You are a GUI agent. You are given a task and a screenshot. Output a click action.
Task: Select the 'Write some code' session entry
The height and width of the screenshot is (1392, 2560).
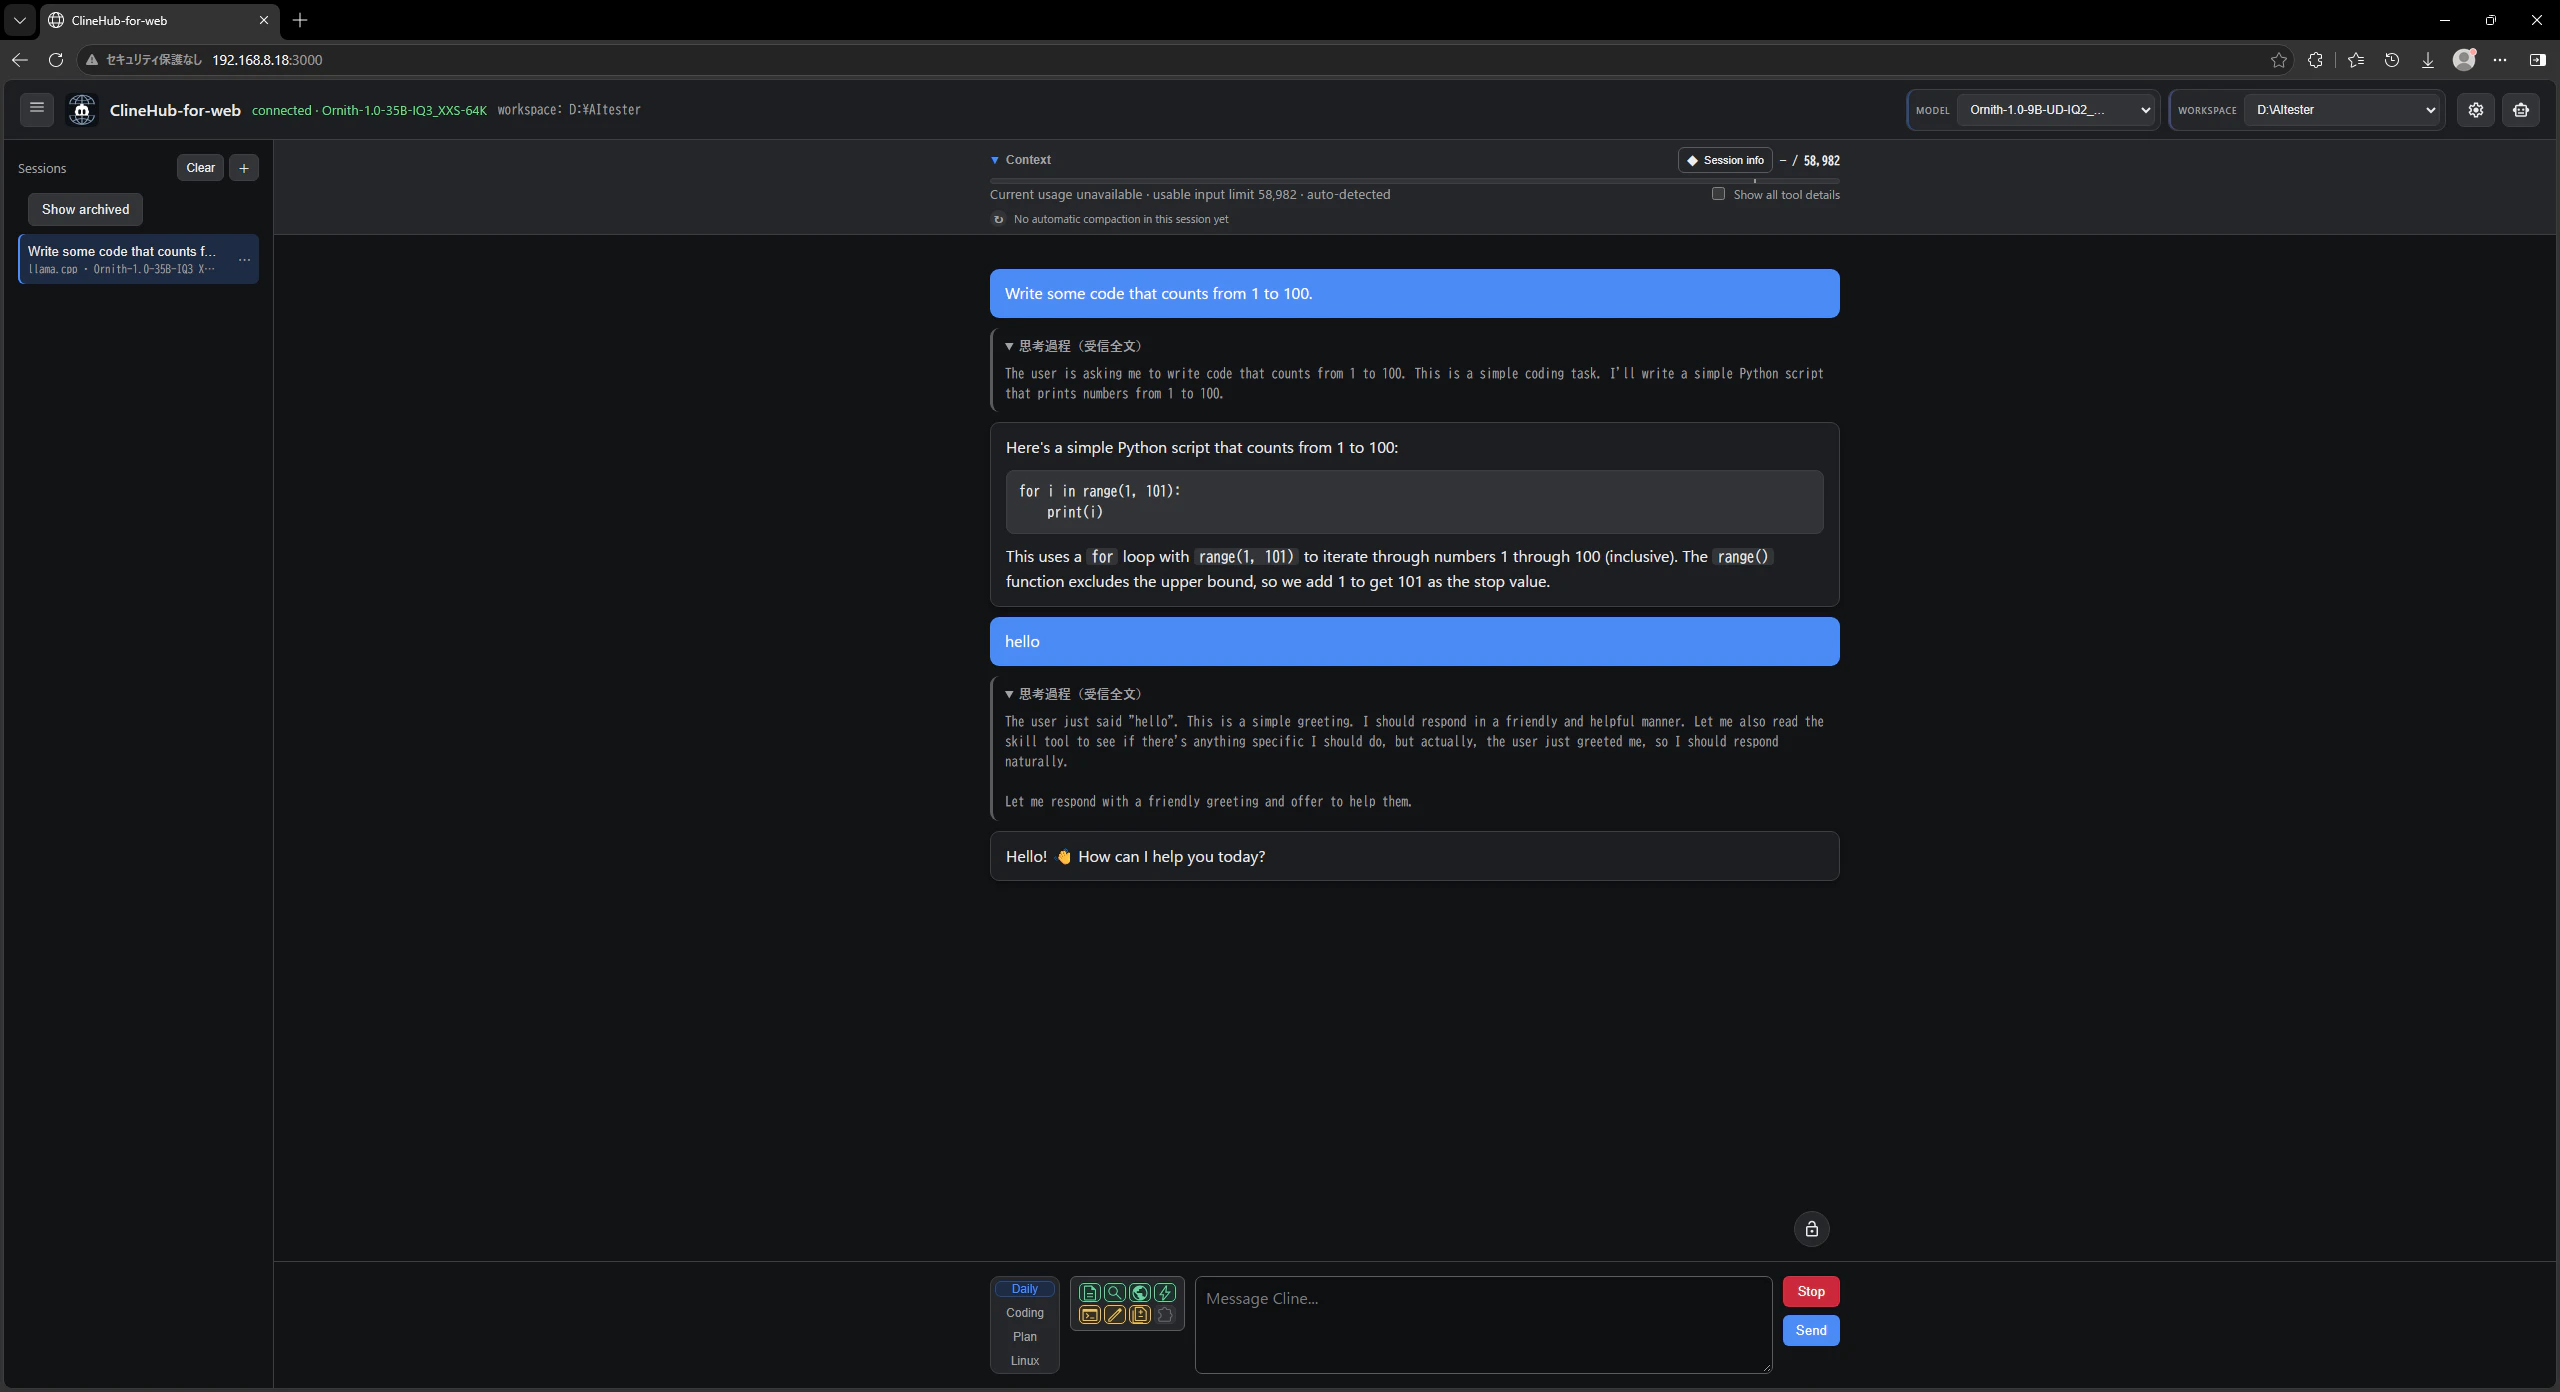coord(138,260)
